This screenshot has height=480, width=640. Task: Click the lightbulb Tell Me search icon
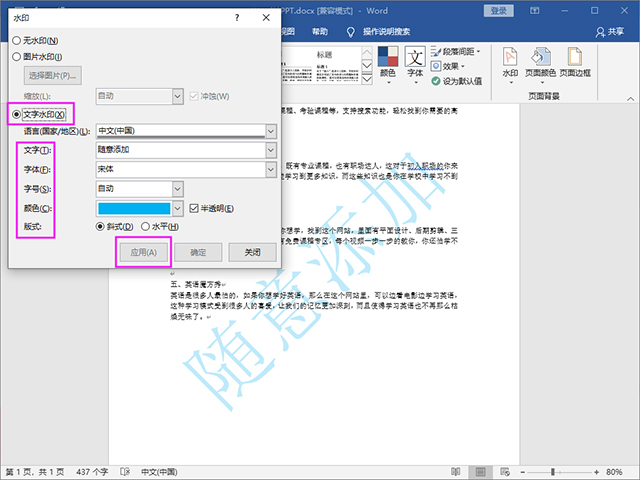350,32
